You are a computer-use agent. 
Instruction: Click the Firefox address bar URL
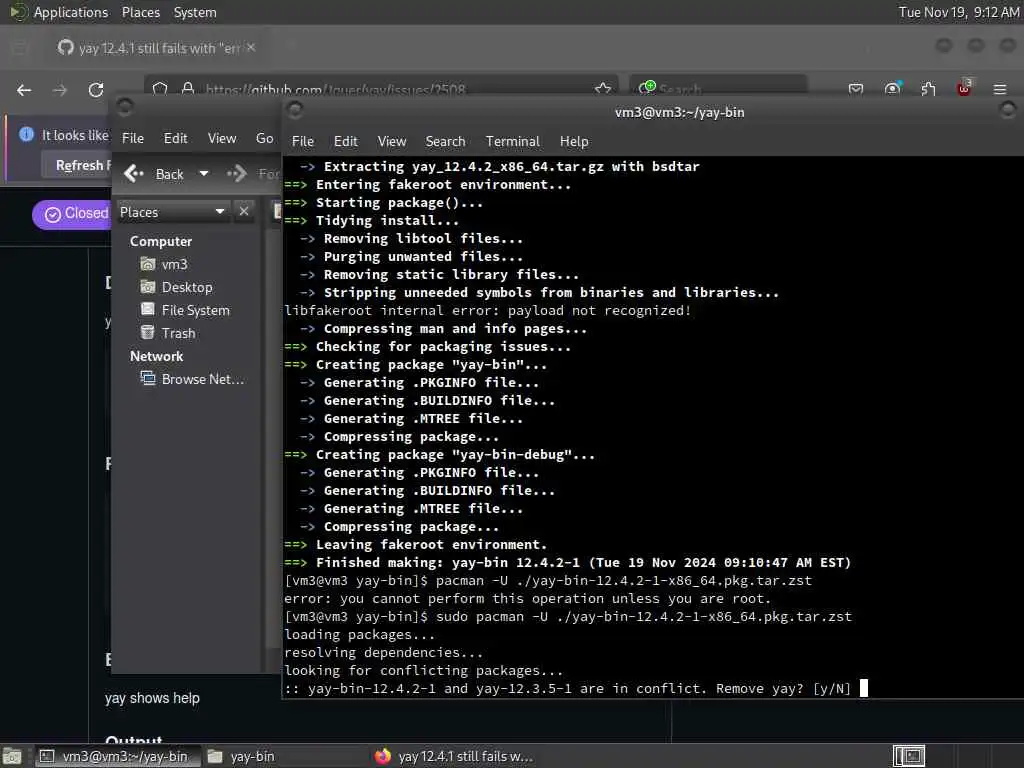335,89
